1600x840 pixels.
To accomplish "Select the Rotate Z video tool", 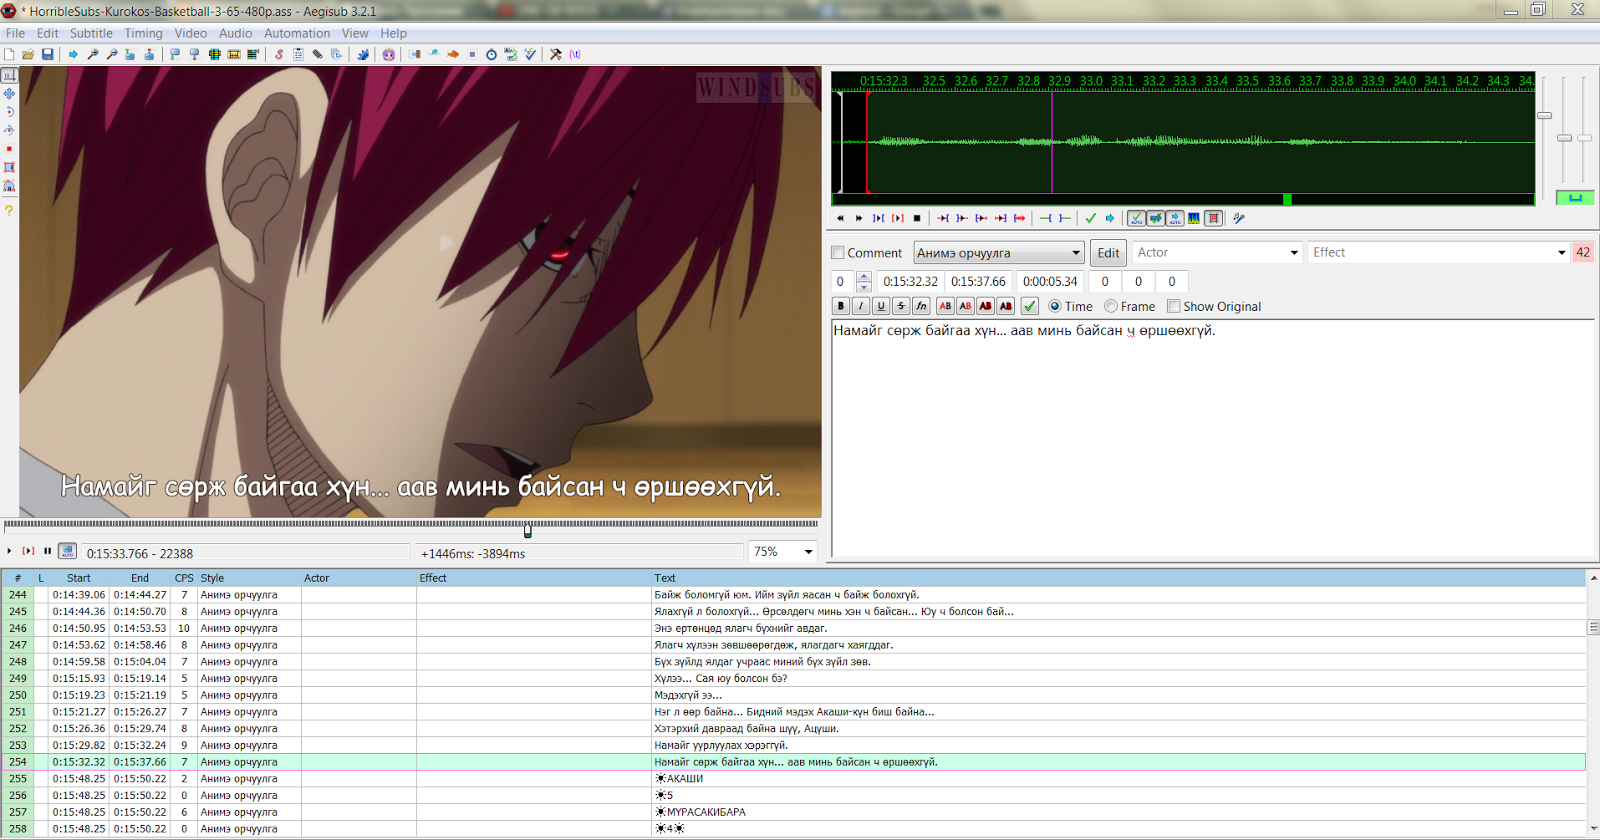I will [9, 111].
